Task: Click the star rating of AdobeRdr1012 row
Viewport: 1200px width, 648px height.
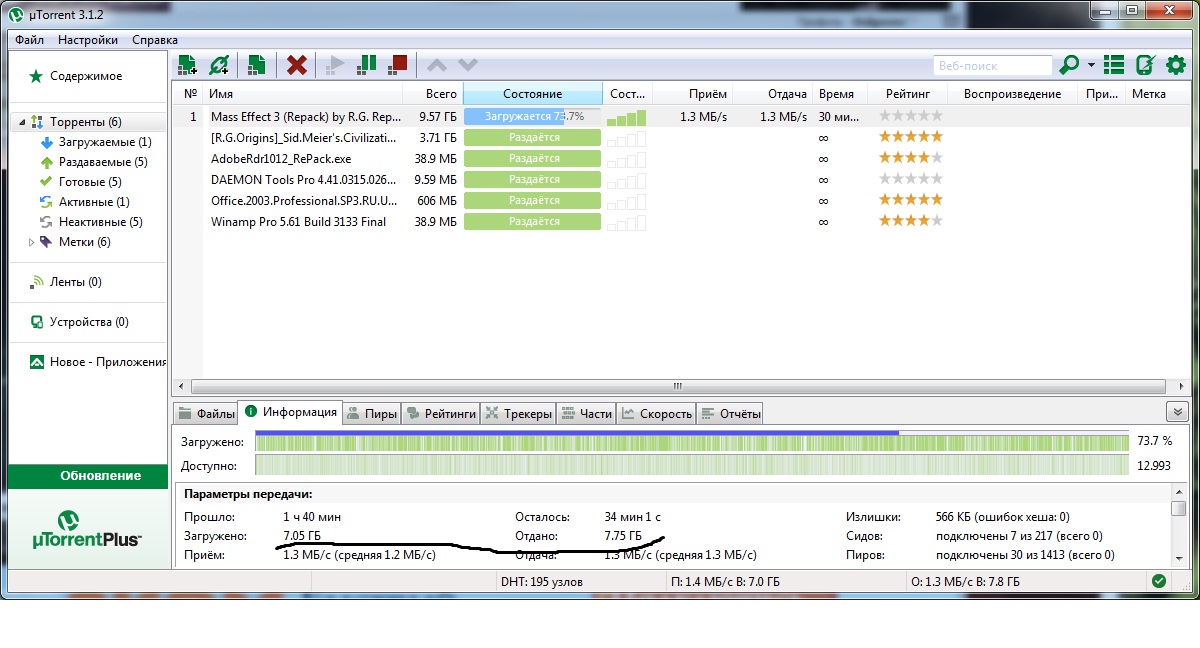Action: click(x=910, y=158)
